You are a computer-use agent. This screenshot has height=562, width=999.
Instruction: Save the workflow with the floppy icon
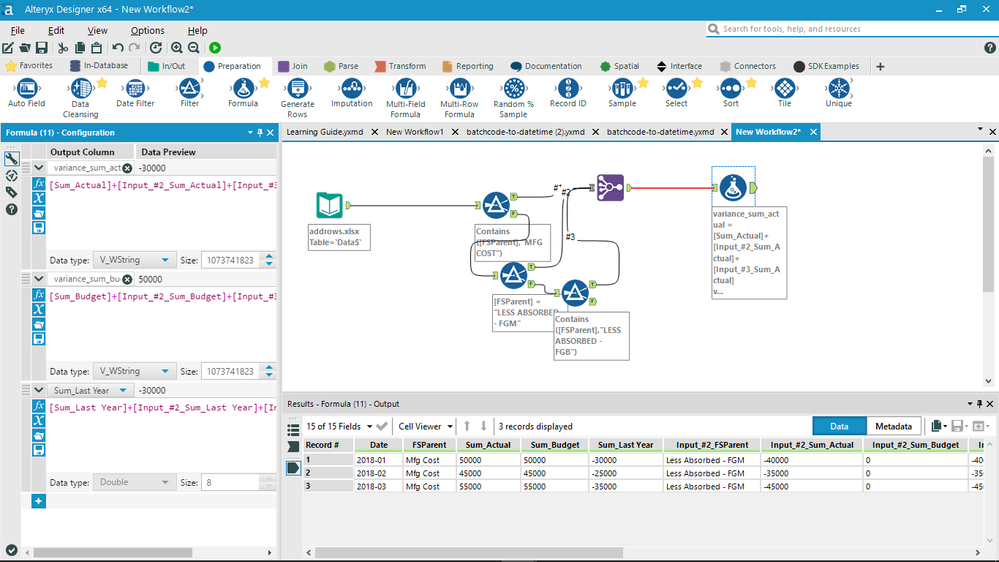[41, 48]
